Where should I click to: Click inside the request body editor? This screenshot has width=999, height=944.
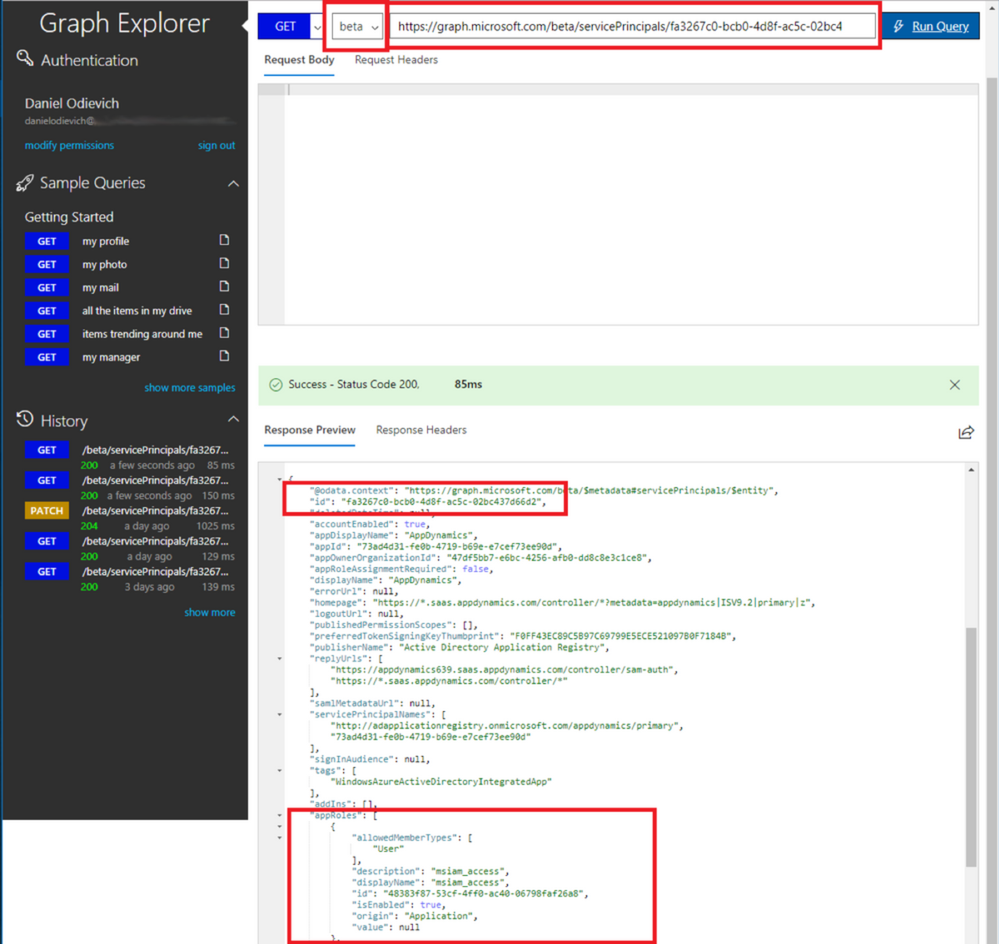click(631, 204)
